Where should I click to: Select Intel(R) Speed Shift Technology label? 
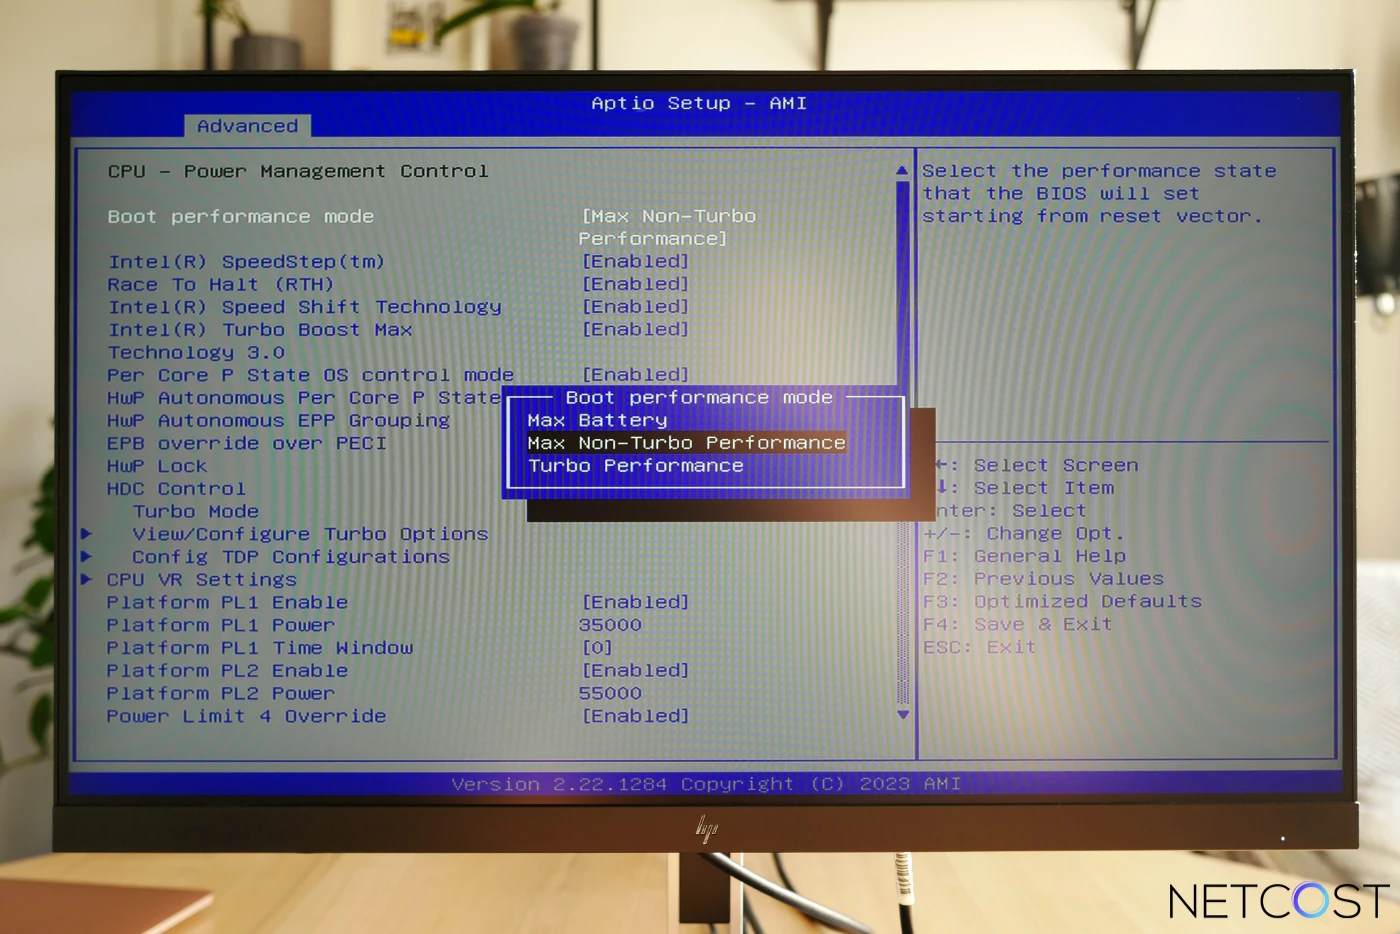304,307
